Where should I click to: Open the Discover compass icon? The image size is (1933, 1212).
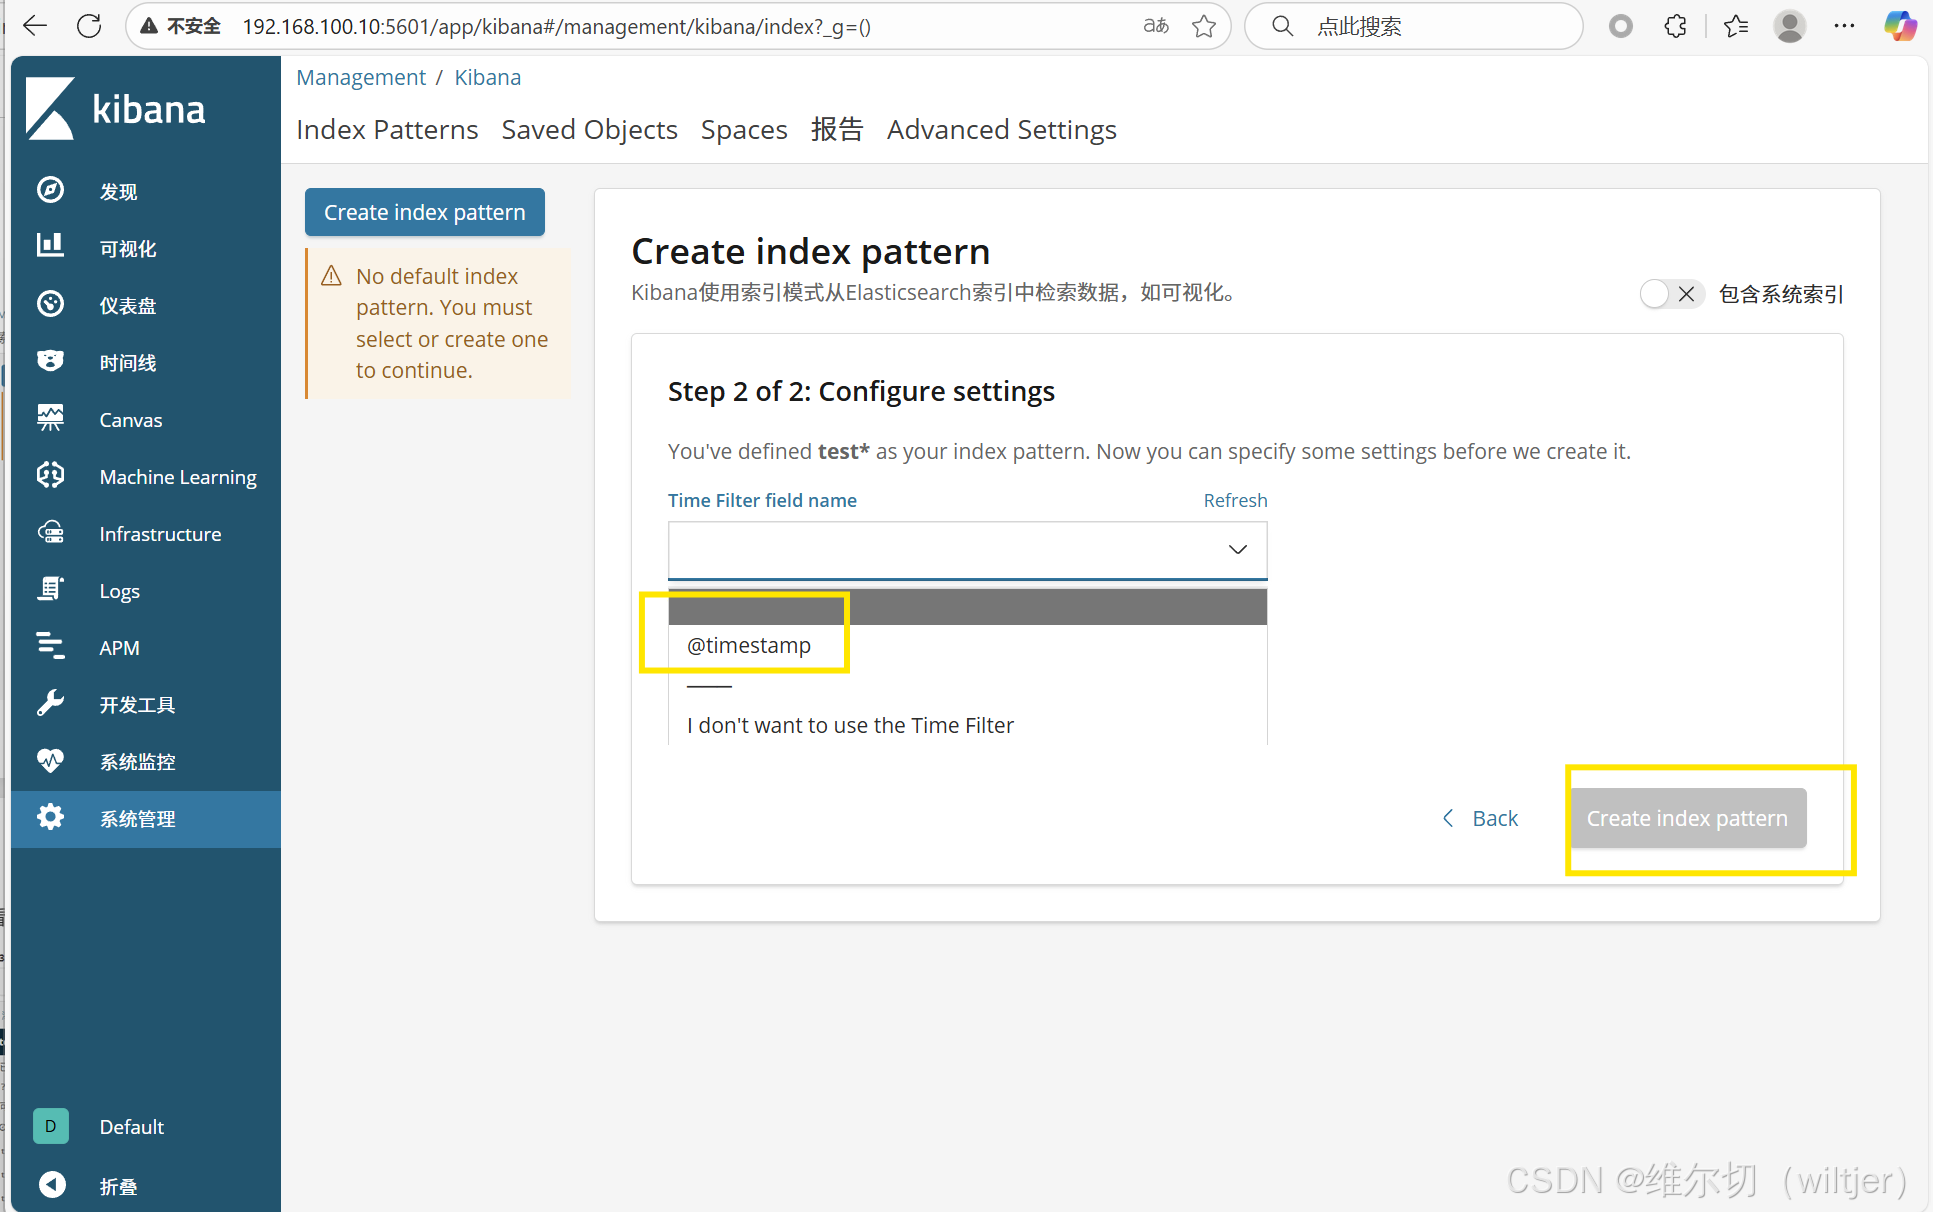pyautogui.click(x=50, y=190)
